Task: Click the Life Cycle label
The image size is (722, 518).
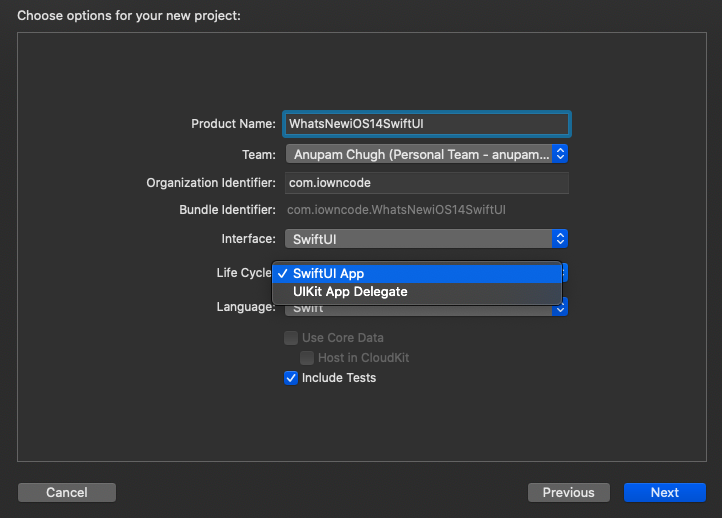Action: [244, 273]
